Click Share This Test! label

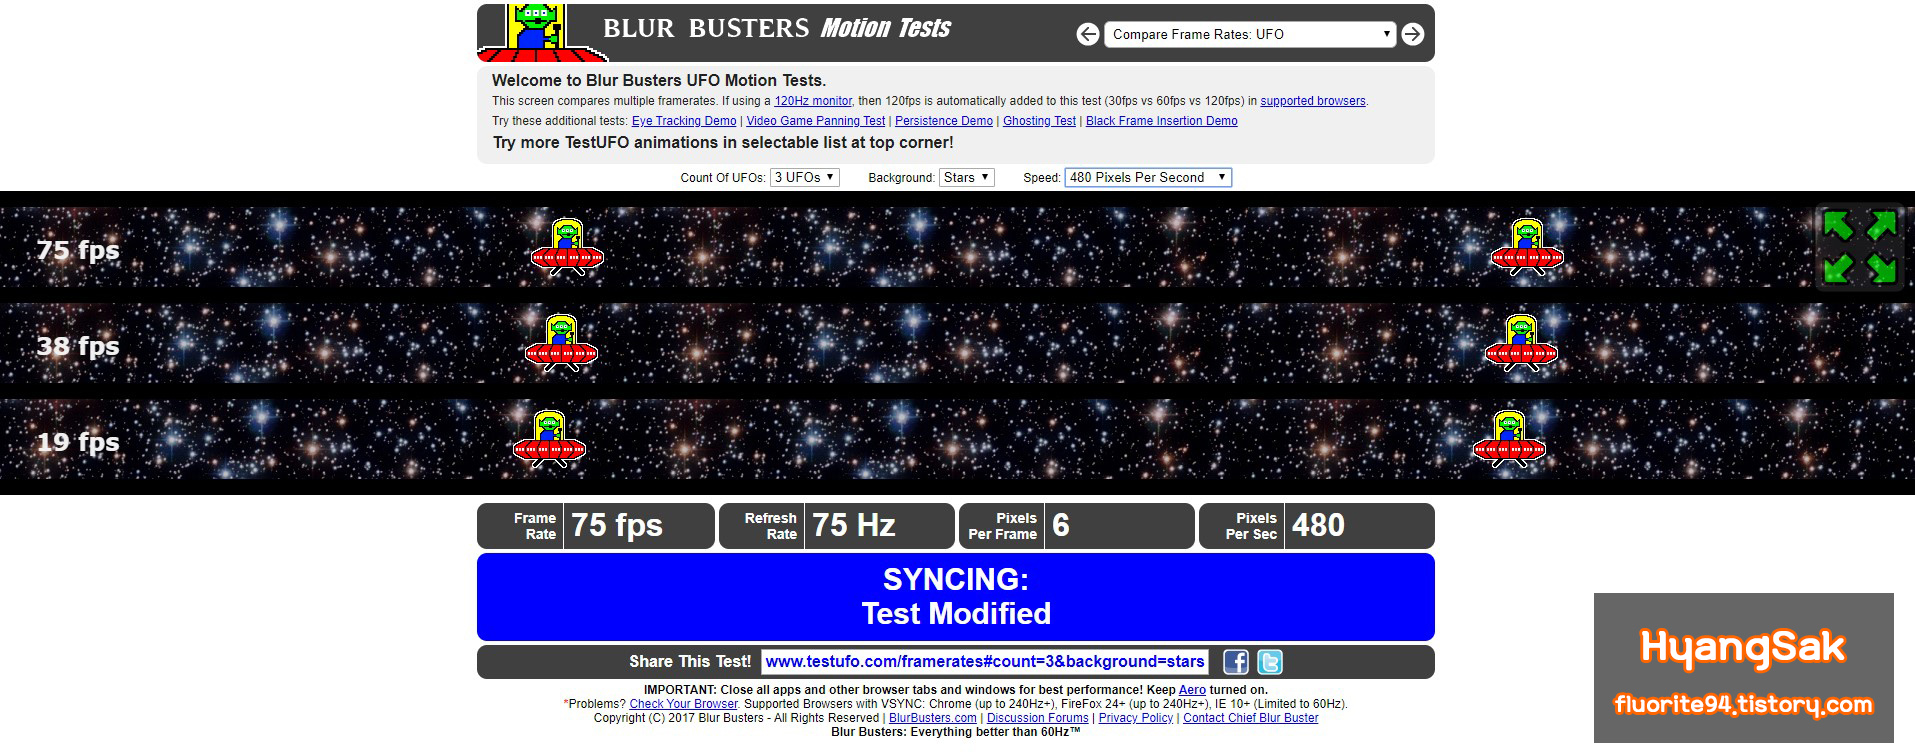(x=690, y=662)
